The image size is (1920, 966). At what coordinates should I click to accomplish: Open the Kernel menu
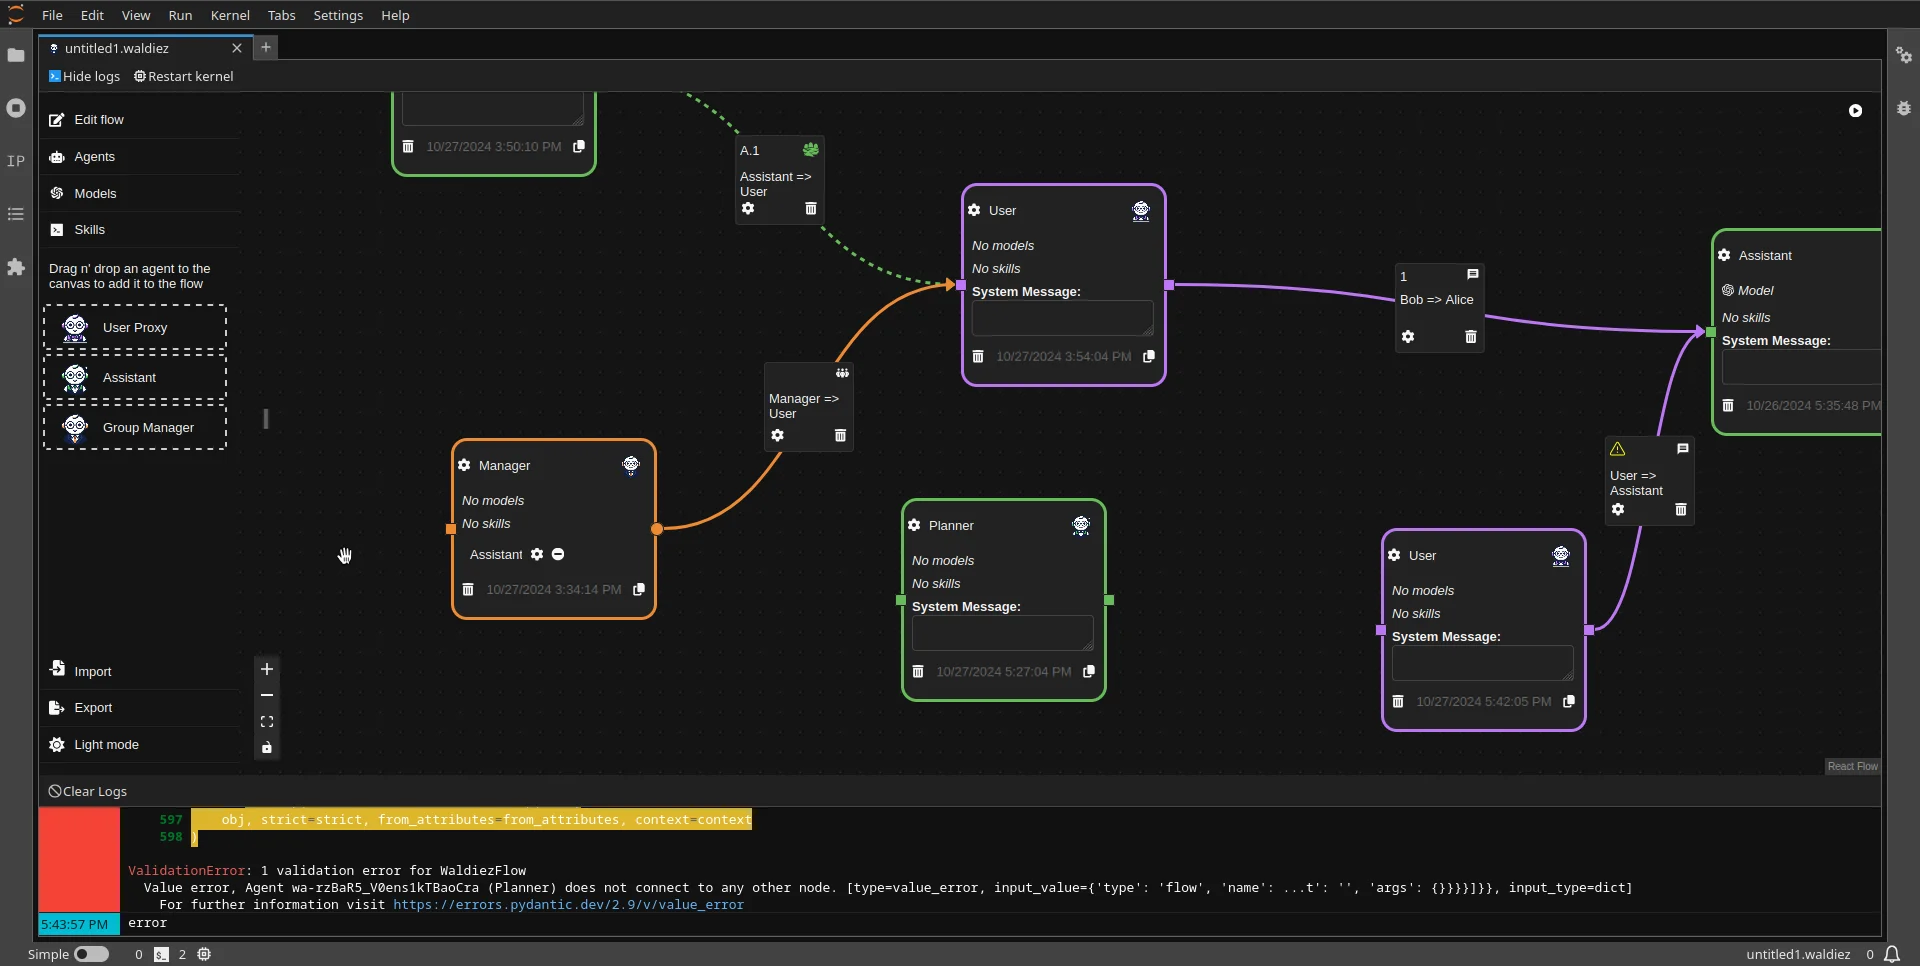230,15
